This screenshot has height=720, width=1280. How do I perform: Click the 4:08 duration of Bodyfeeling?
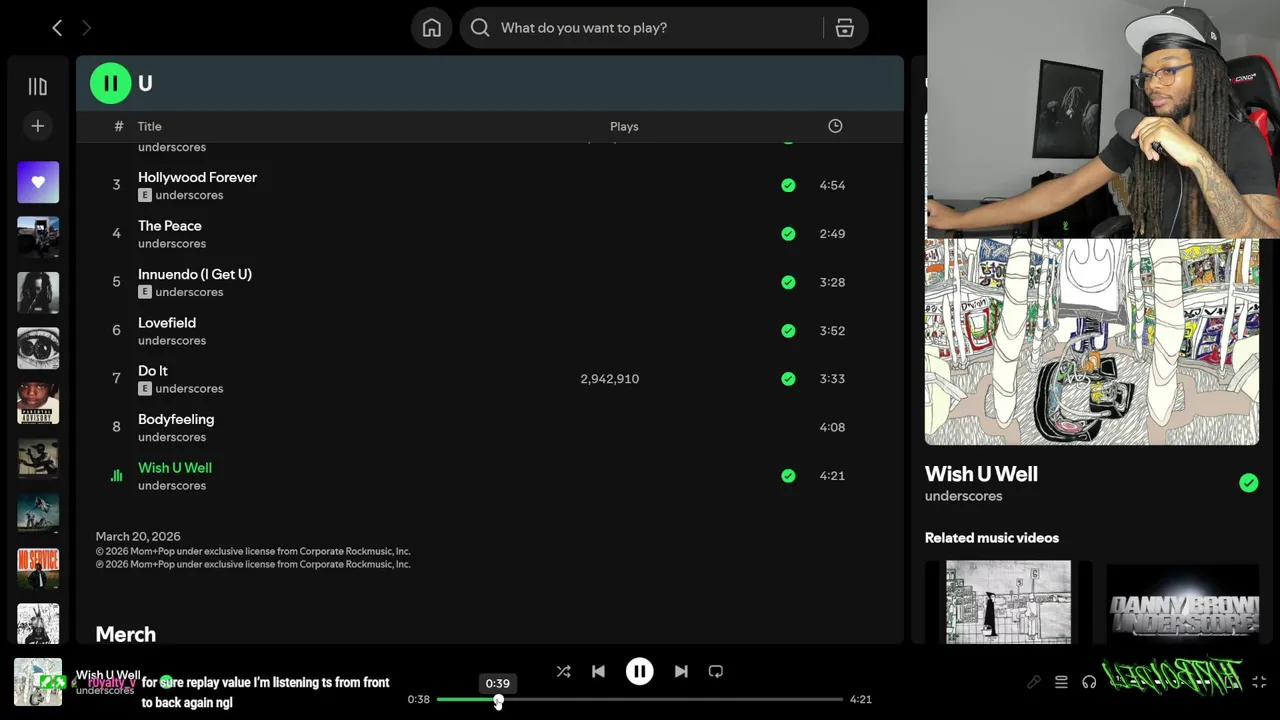pyautogui.click(x=832, y=427)
